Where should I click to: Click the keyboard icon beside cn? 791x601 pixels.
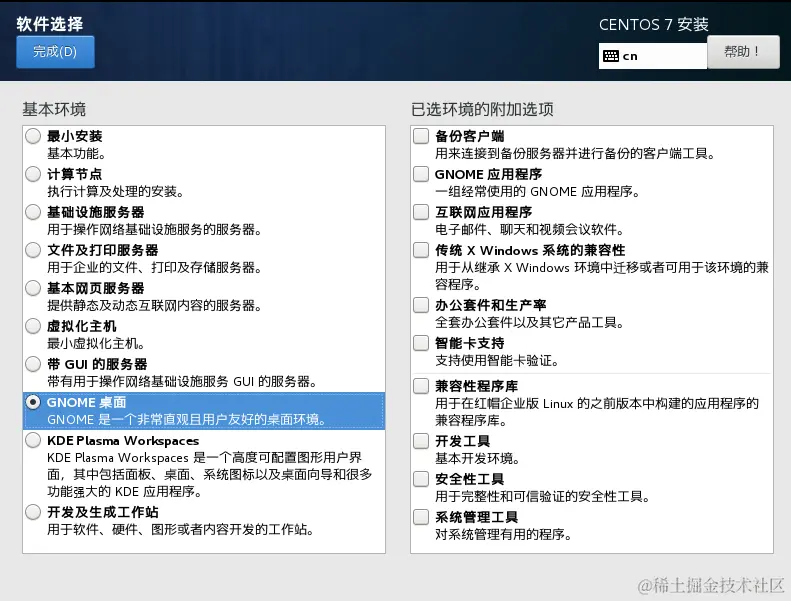point(610,56)
